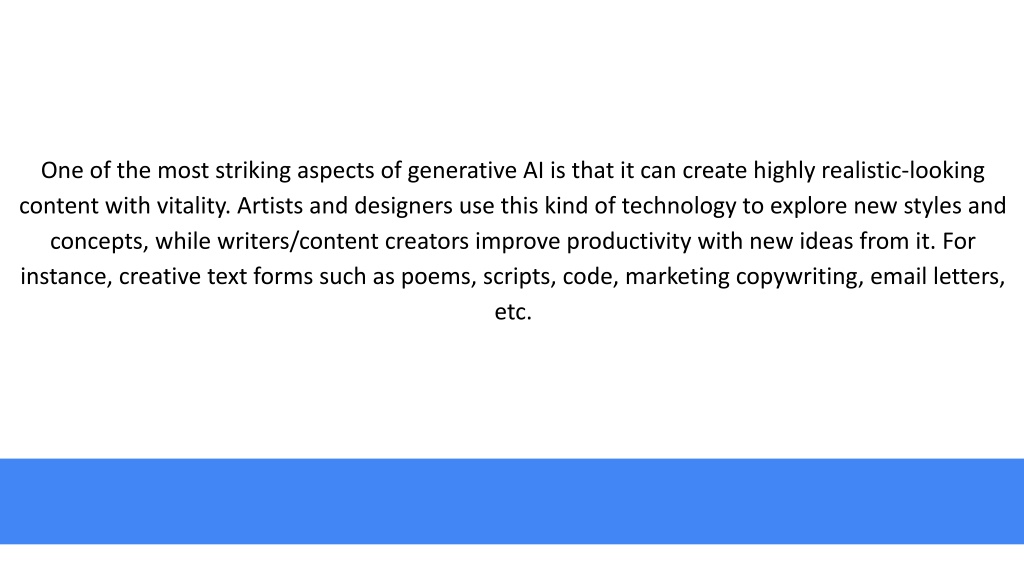This screenshot has height=576, width=1024.
Task: Click the word "highly" in the first line
Action: [784, 171]
